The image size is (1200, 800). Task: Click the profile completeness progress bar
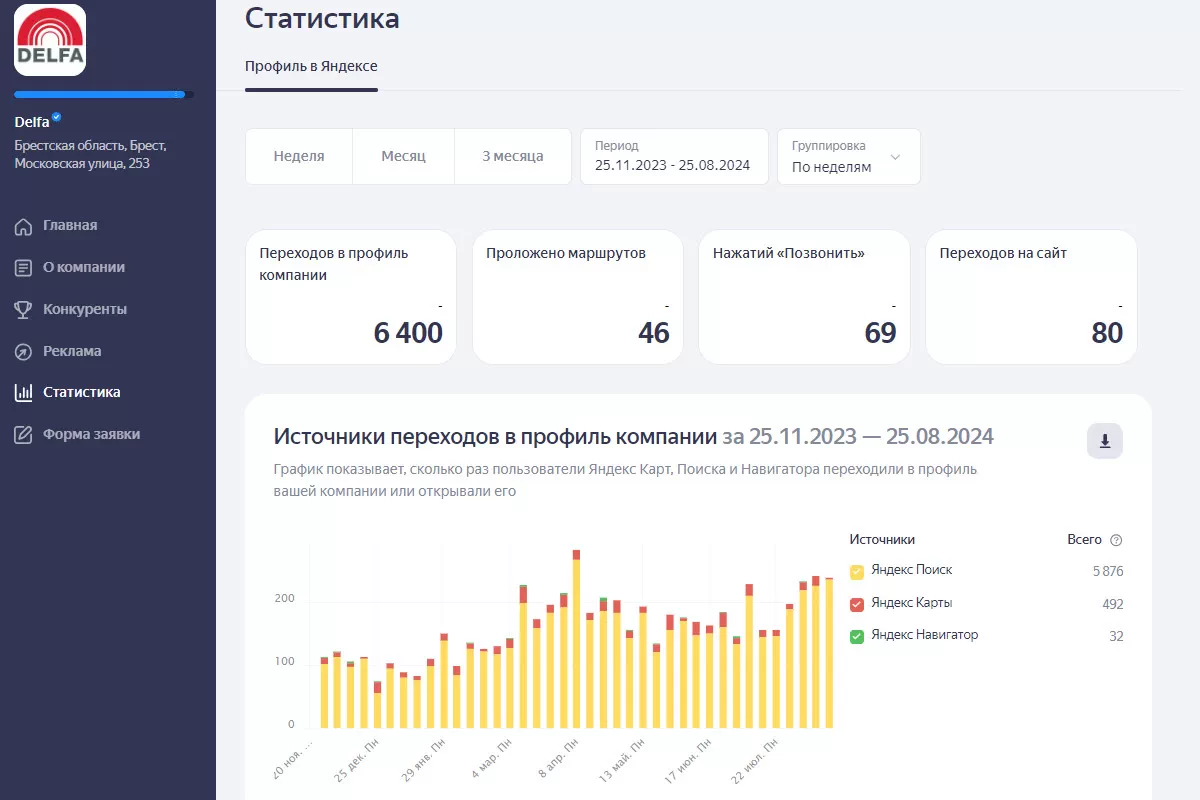pyautogui.click(x=104, y=95)
